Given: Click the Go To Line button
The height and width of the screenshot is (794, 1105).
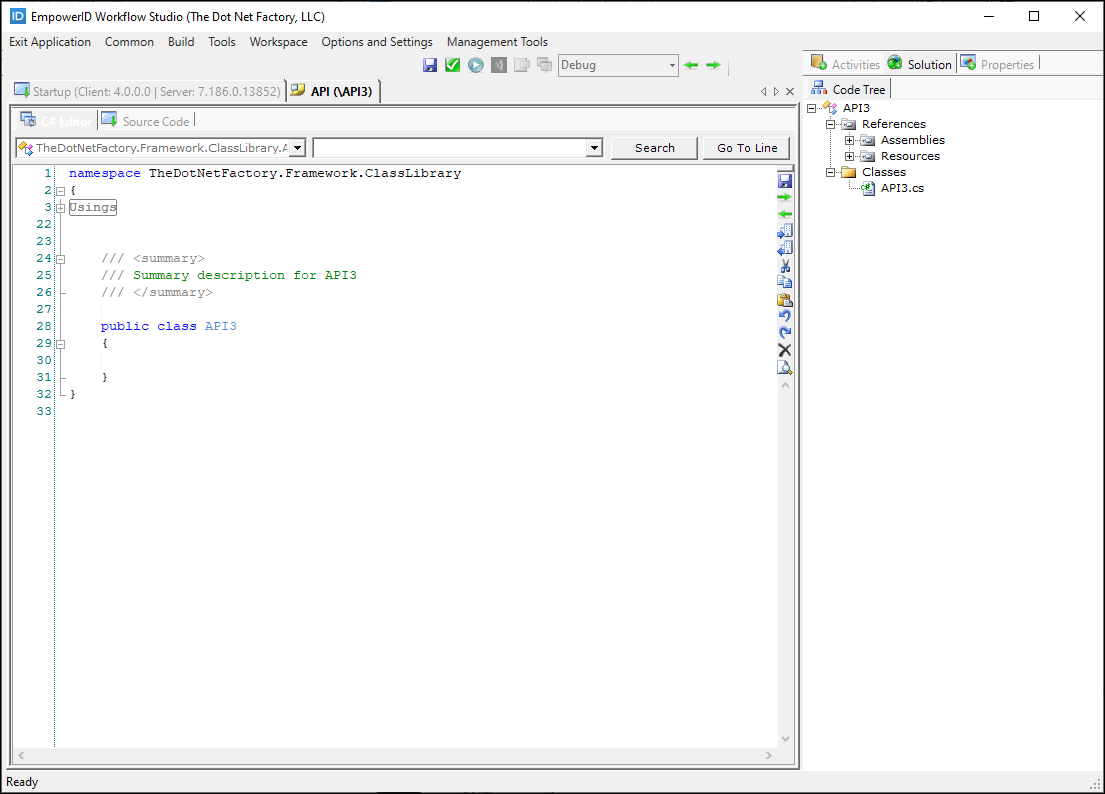Looking at the screenshot, I should pyautogui.click(x=746, y=147).
